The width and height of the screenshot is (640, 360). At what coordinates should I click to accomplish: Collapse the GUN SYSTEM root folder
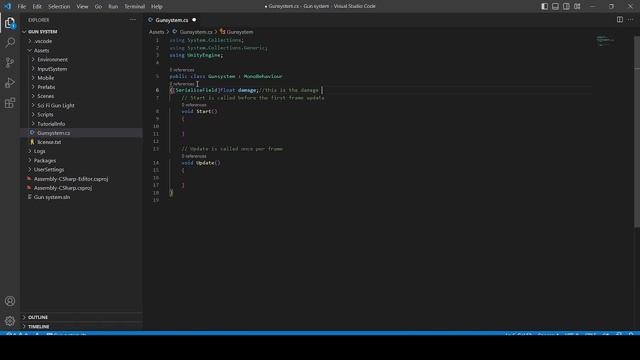coord(42,32)
